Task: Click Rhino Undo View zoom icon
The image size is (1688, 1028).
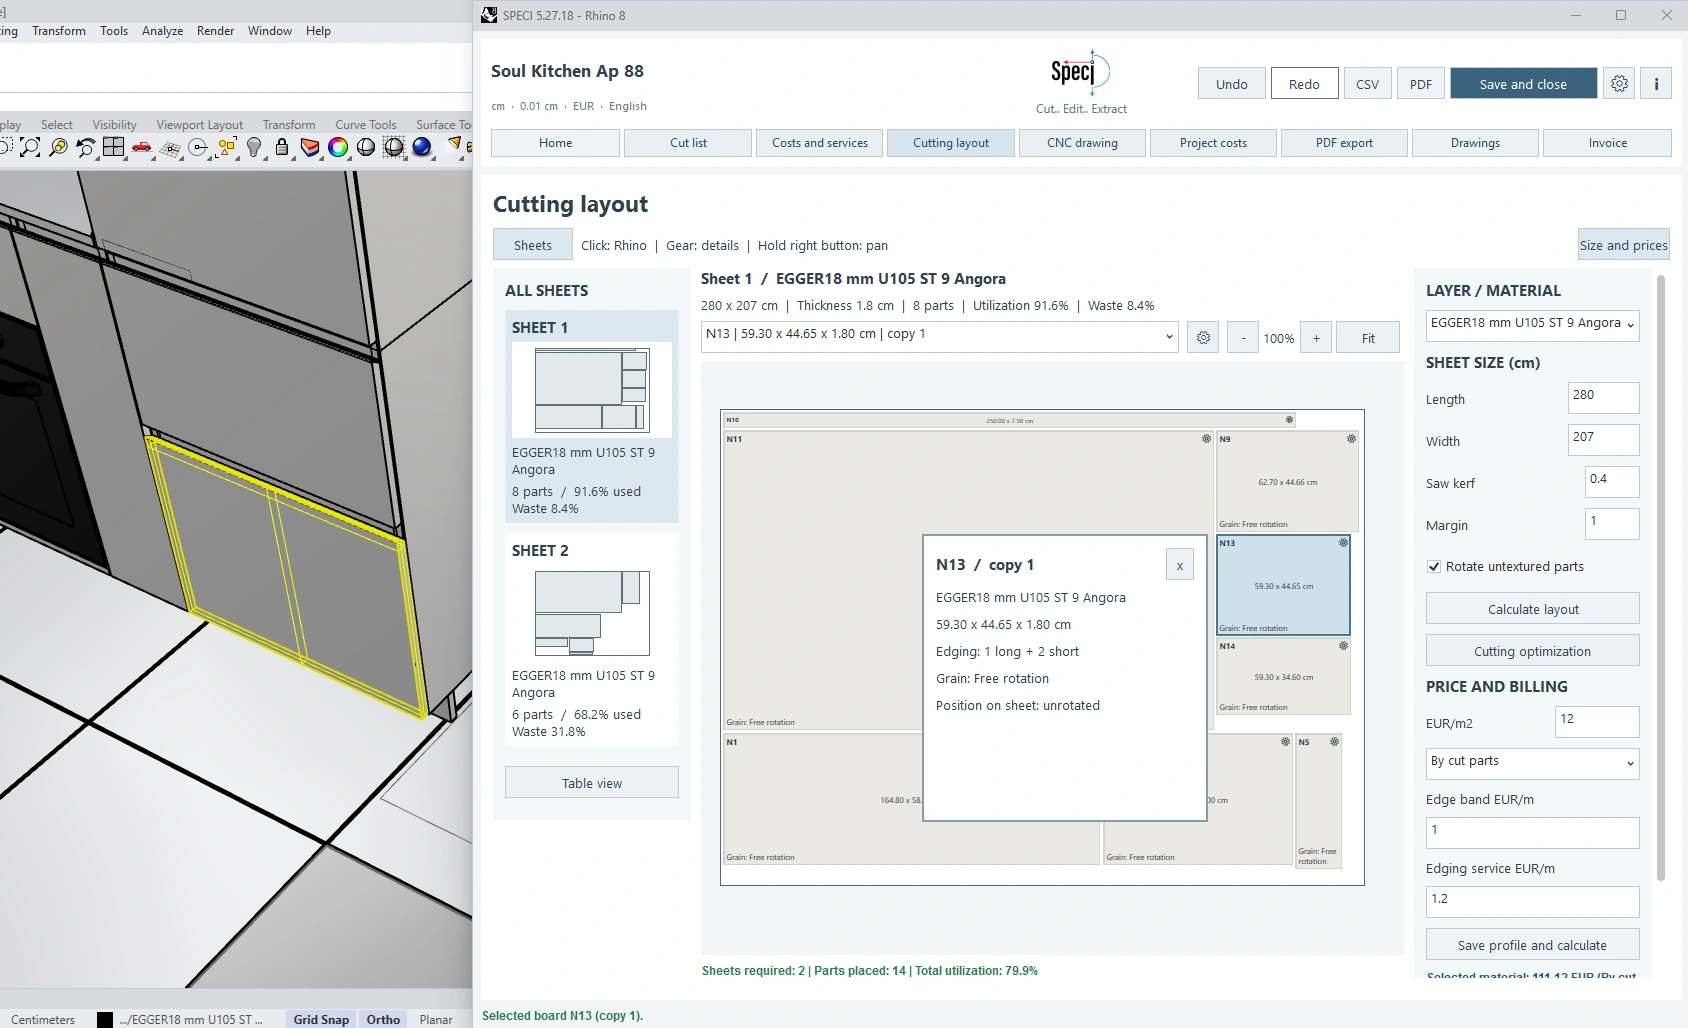Action: pos(86,148)
